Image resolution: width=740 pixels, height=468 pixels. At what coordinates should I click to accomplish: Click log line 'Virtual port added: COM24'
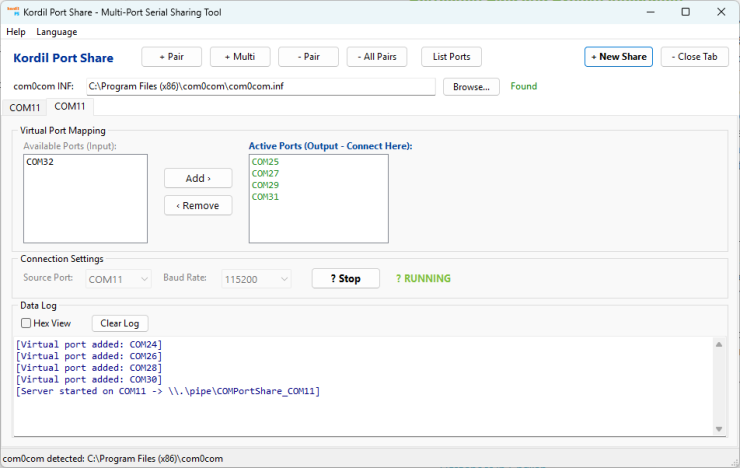point(89,344)
